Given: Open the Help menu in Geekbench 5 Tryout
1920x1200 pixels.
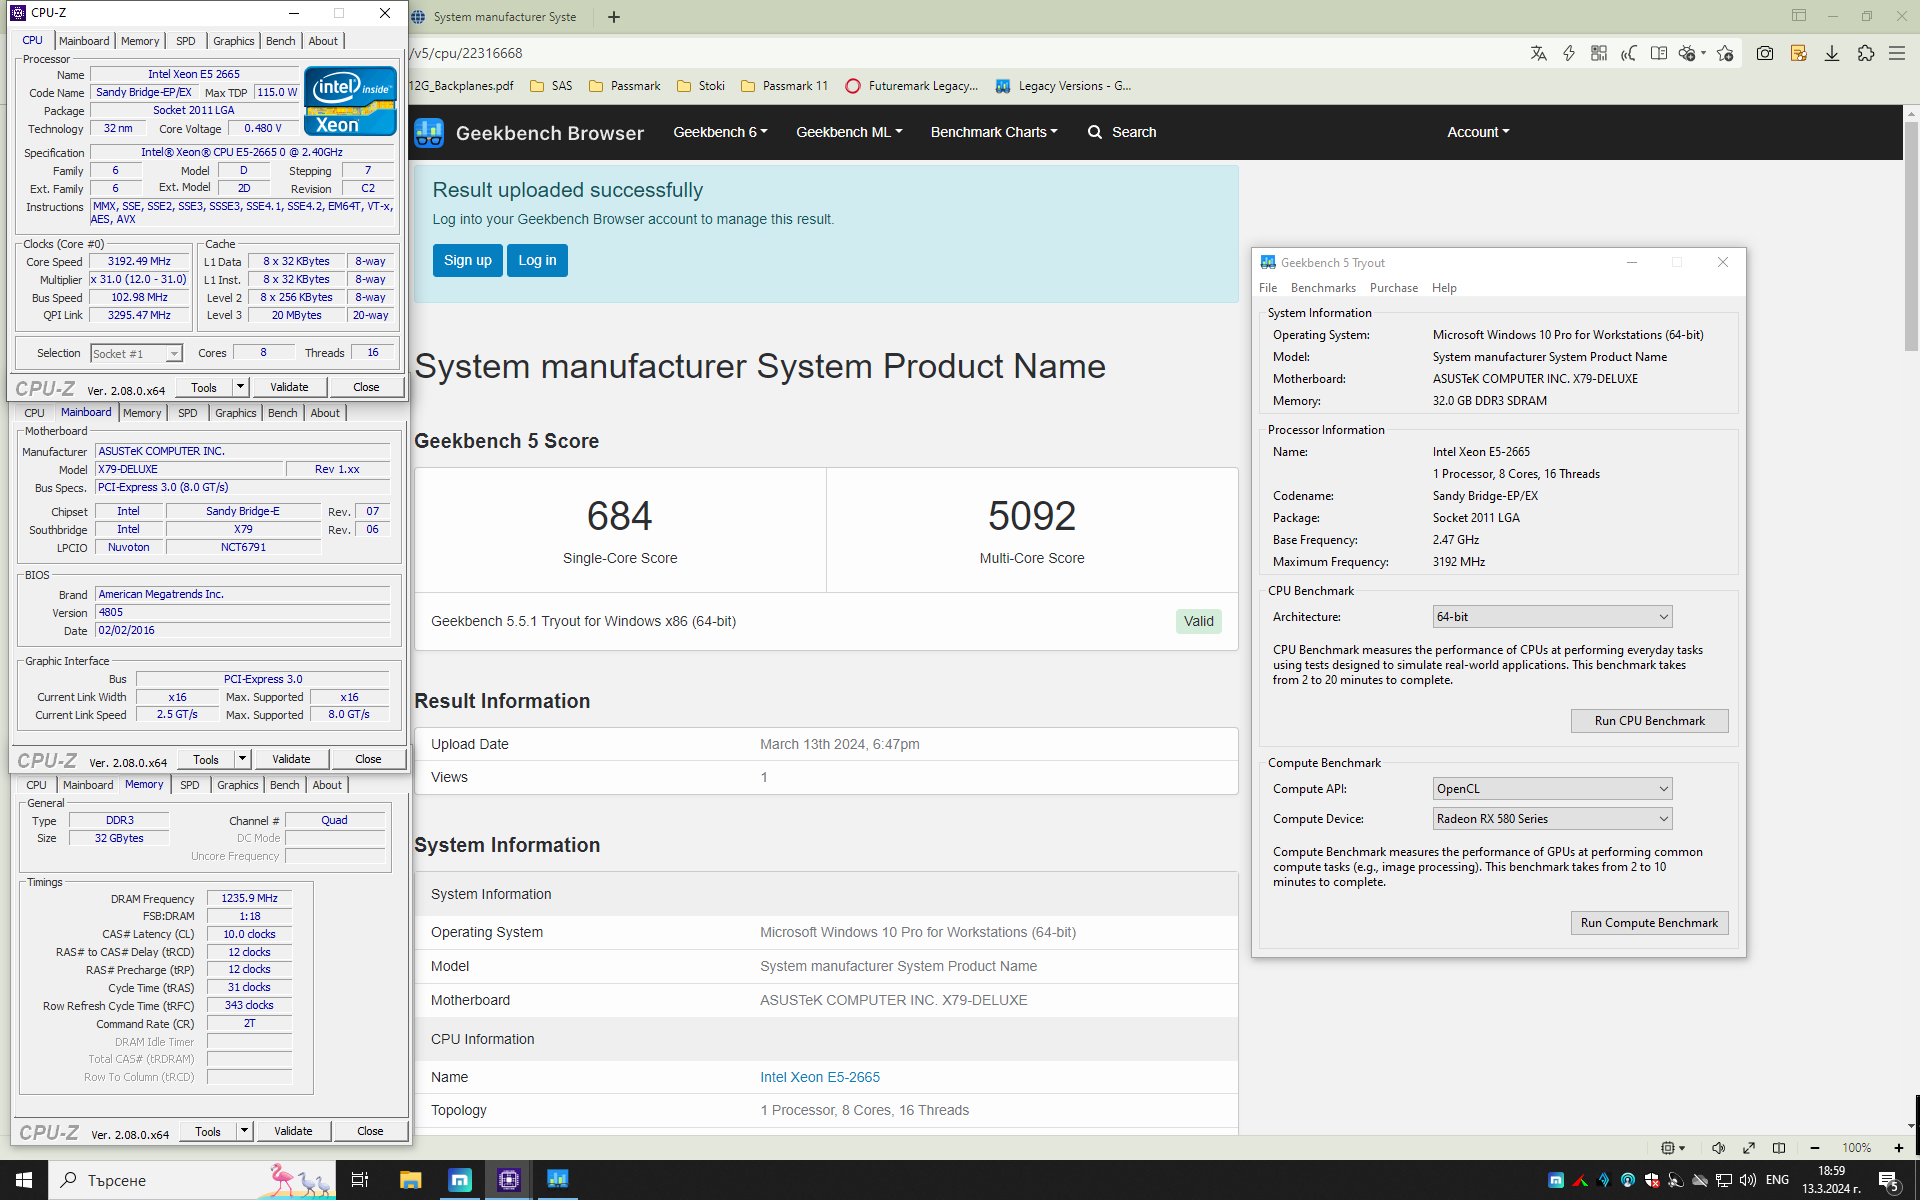Looking at the screenshot, I should (1444, 288).
